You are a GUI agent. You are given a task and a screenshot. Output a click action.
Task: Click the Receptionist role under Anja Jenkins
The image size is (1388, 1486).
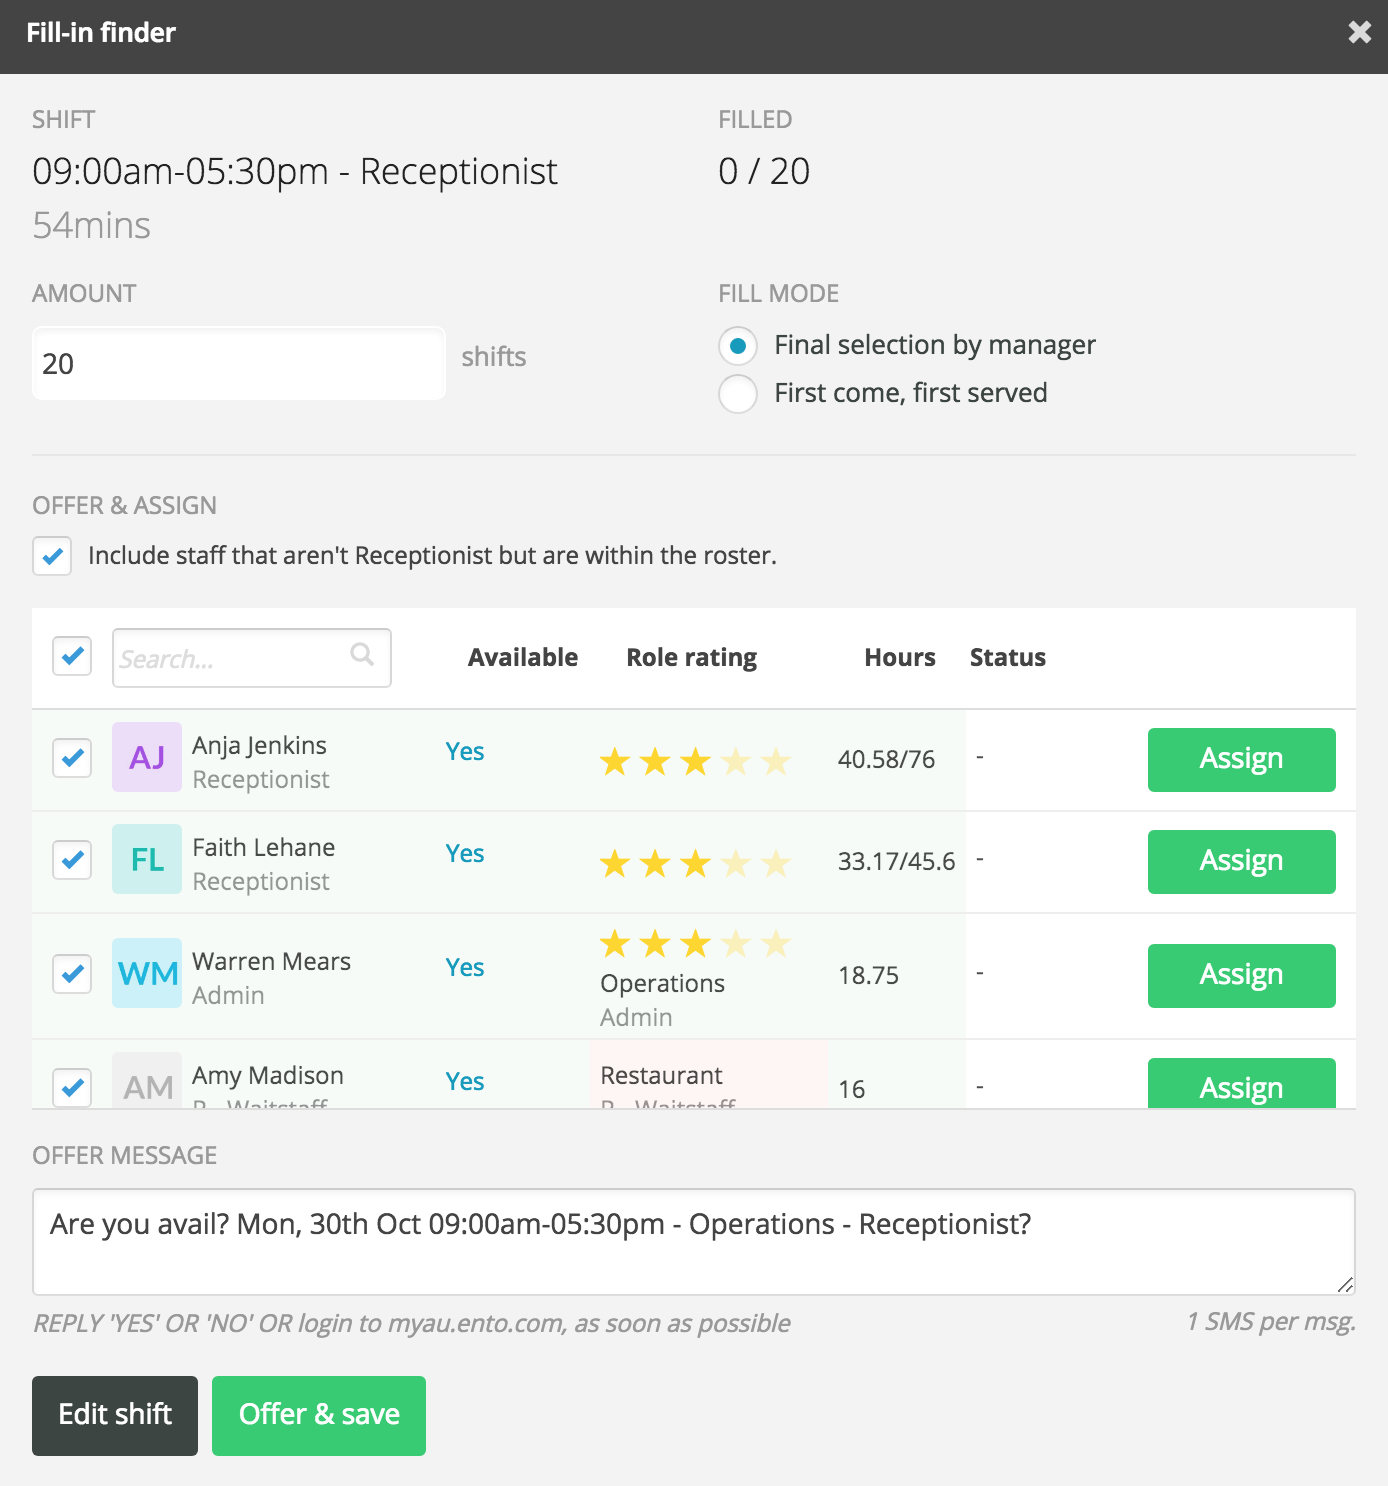(261, 779)
